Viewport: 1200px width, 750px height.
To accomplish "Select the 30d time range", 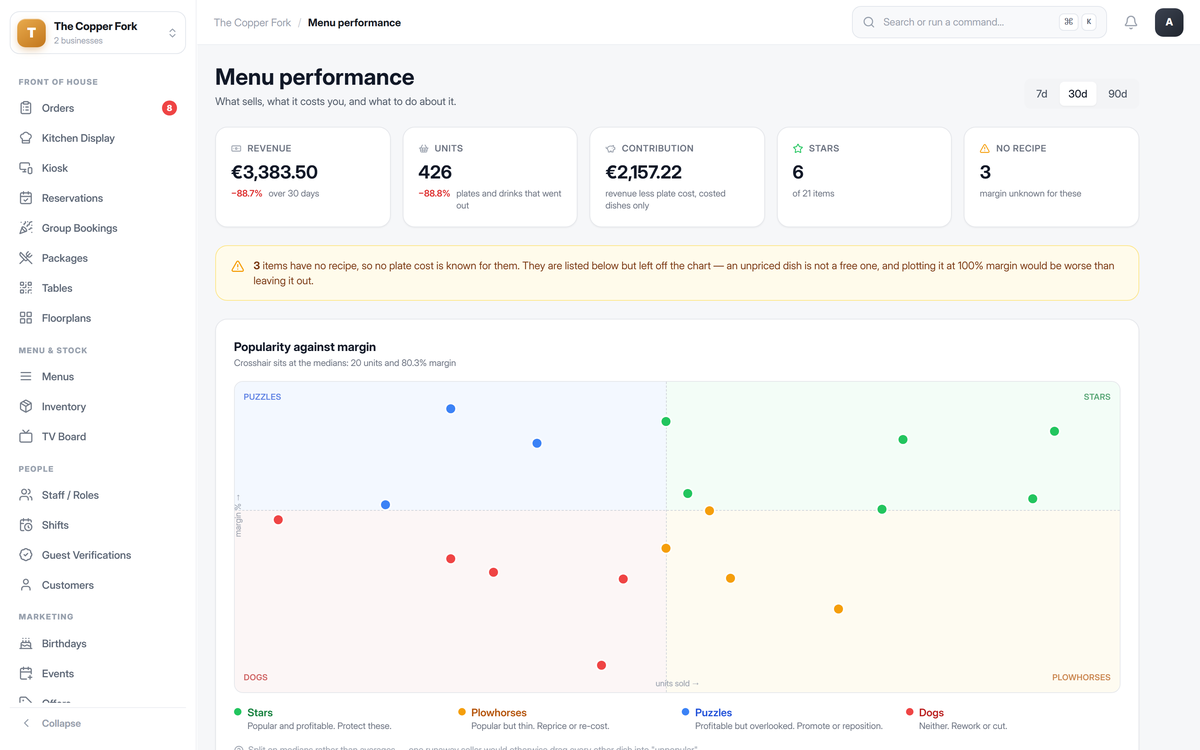I will pos(1078,94).
